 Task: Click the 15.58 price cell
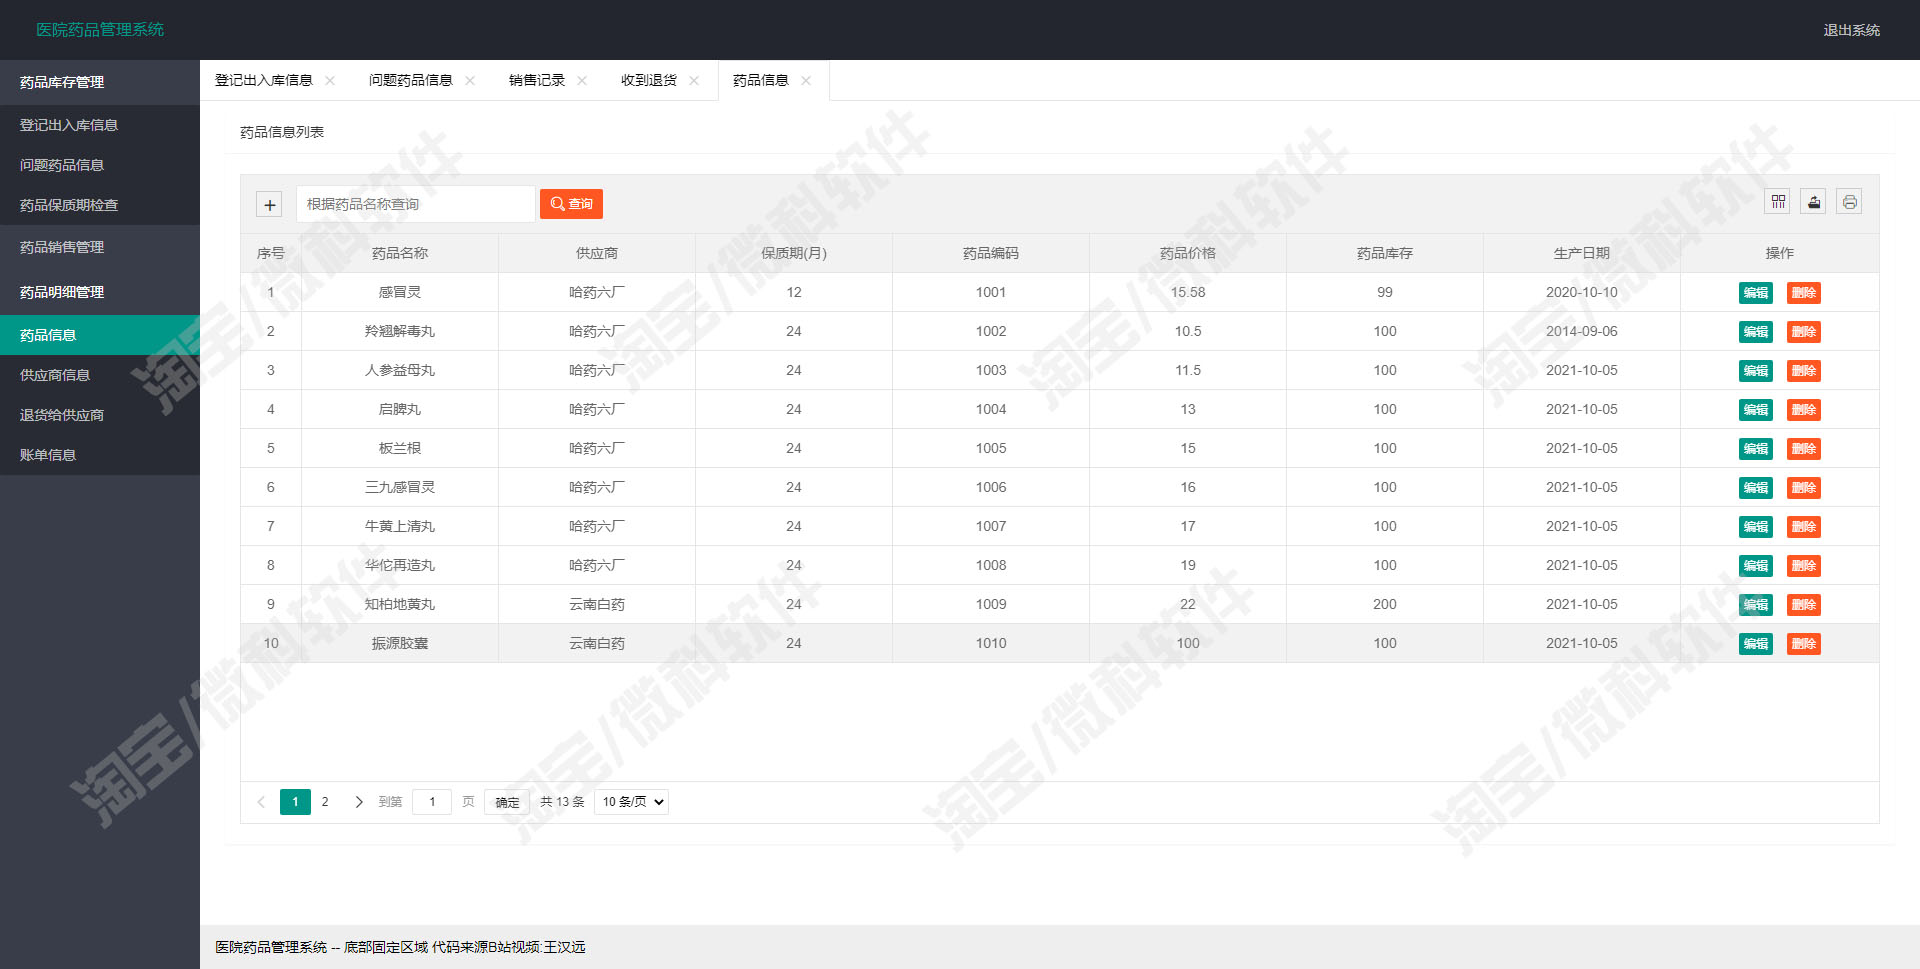pos(1188,292)
